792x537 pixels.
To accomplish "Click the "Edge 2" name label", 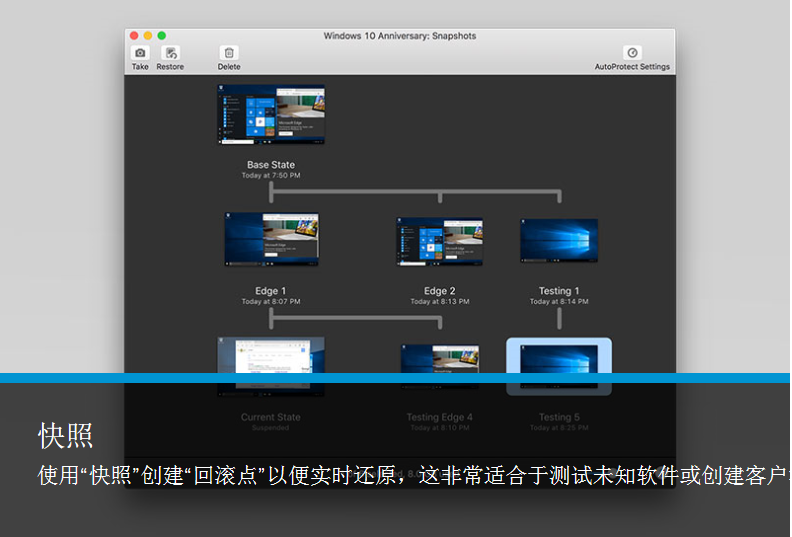I will [439, 291].
